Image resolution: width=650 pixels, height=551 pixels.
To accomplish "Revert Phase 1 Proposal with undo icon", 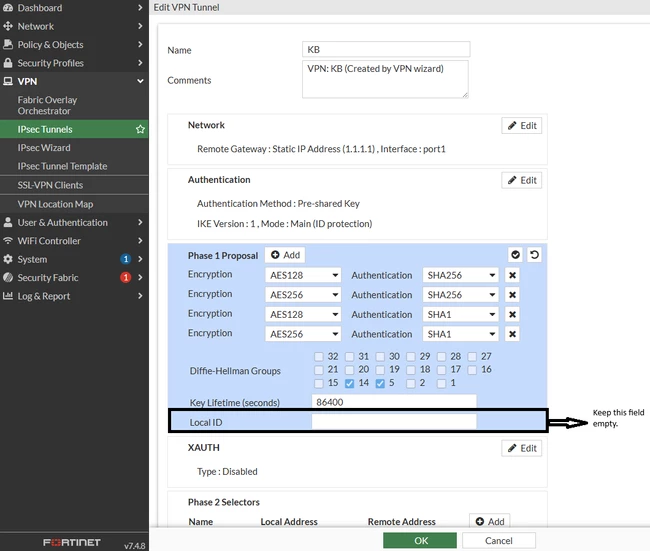I will click(534, 255).
